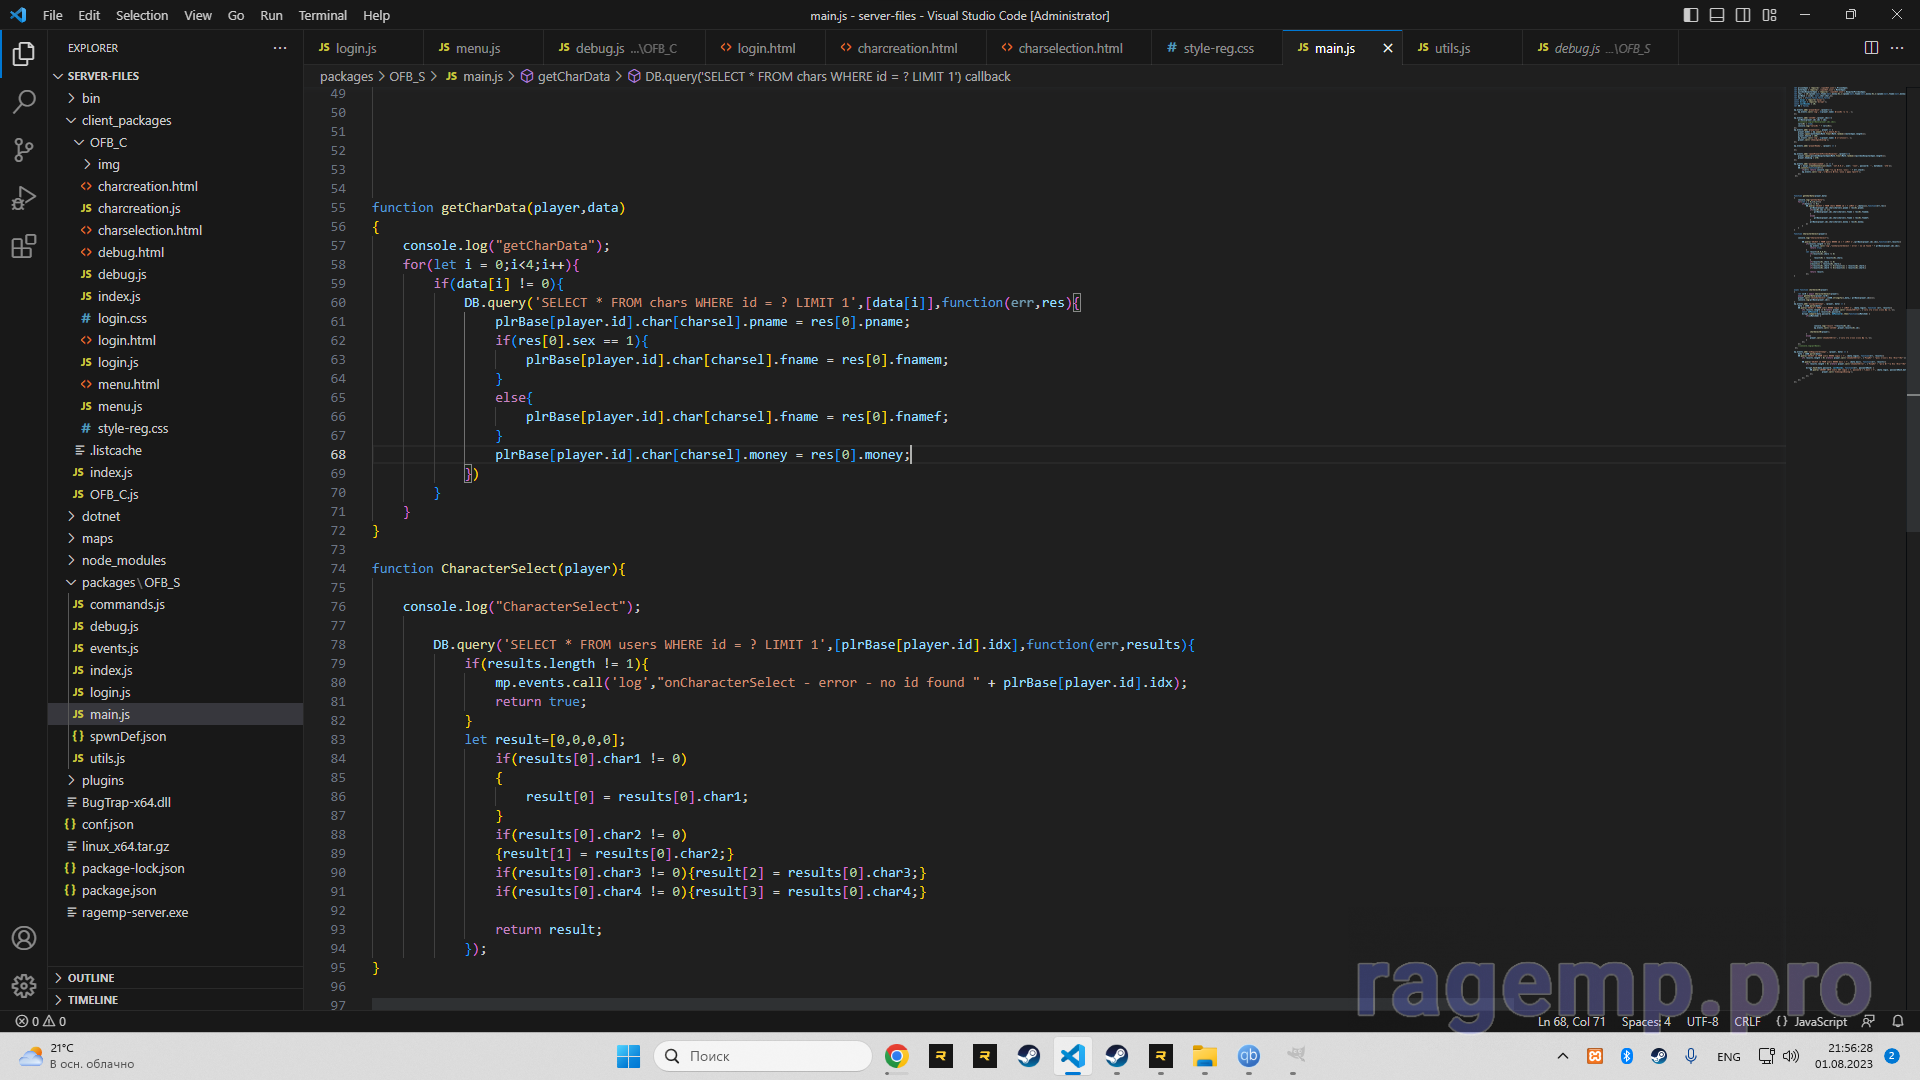
Task: Click Spaces: 4 indentation status item
Action: (1646, 1021)
